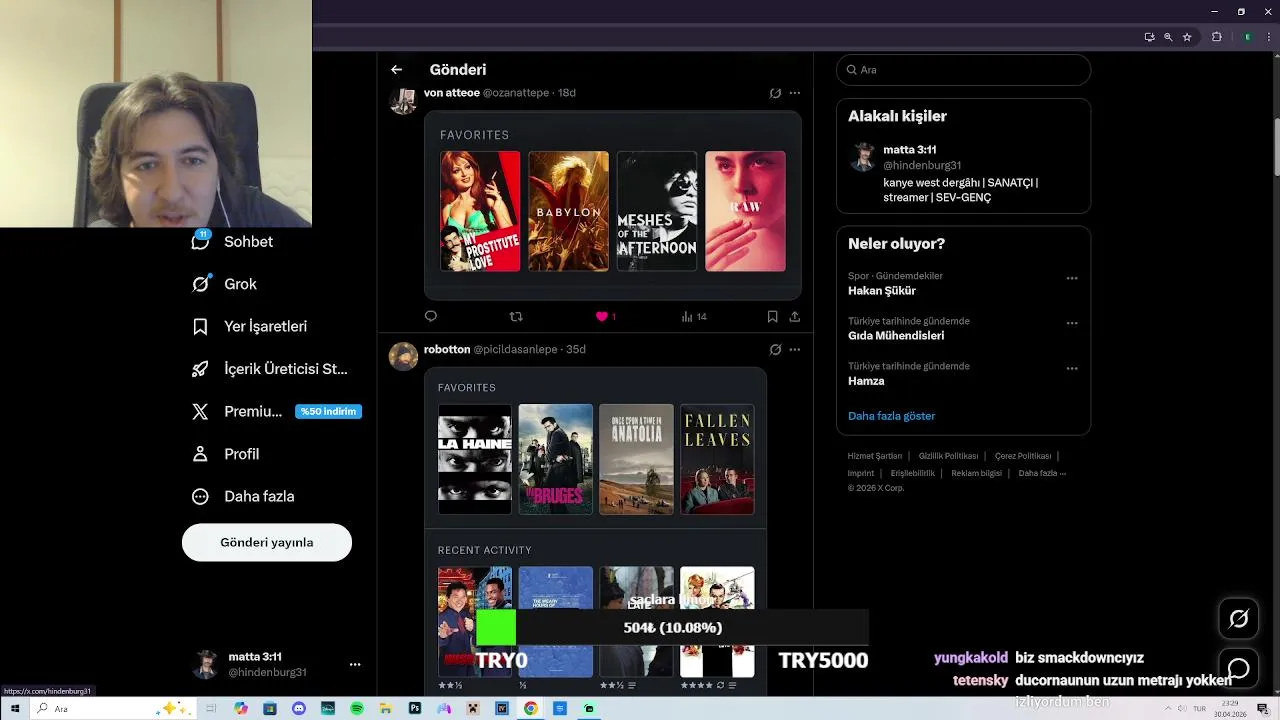
Task: Open the Babylon poster image
Action: pyautogui.click(x=568, y=211)
